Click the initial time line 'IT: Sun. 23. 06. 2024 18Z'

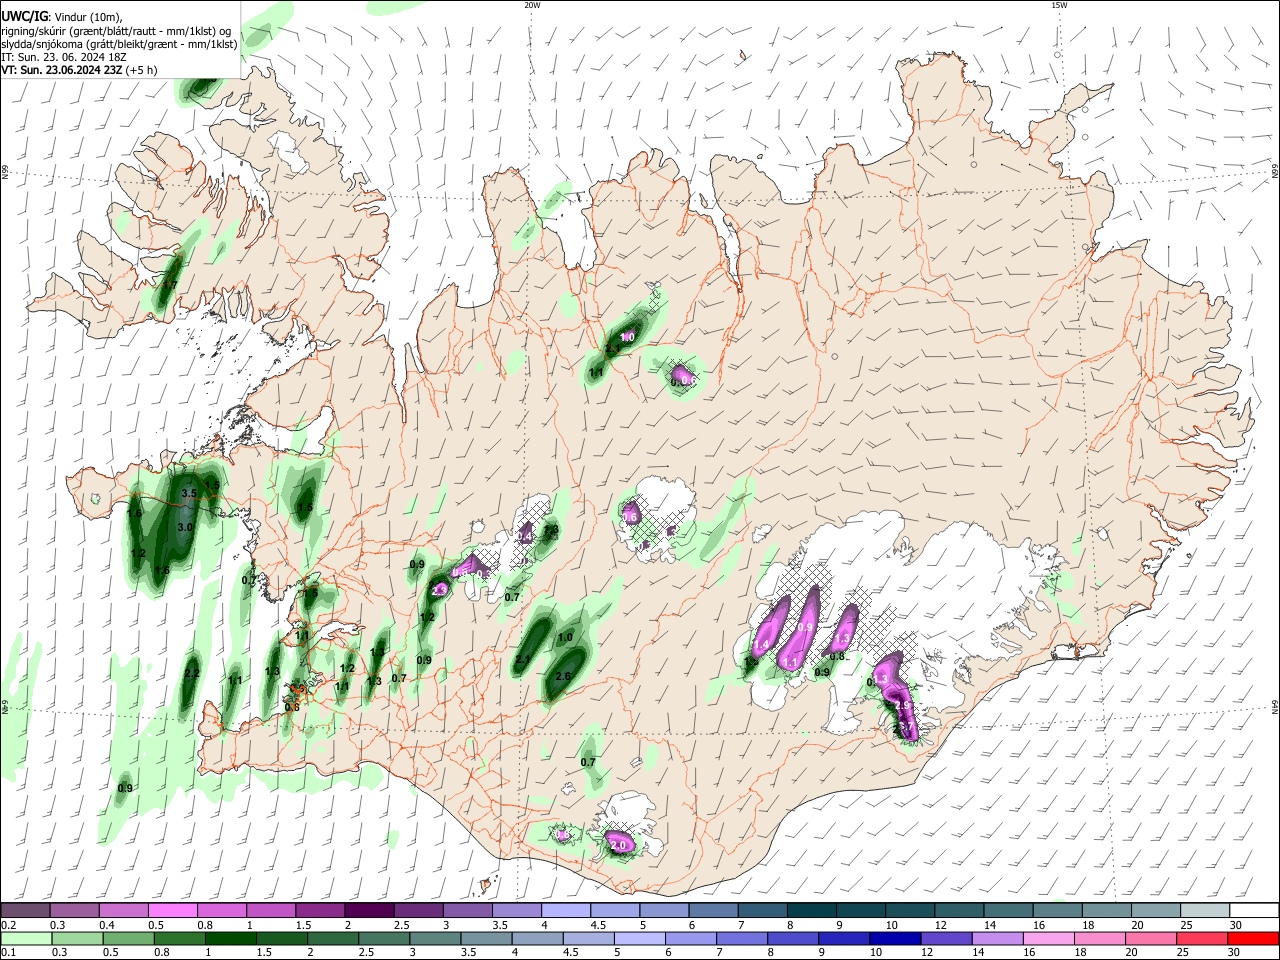click(64, 57)
